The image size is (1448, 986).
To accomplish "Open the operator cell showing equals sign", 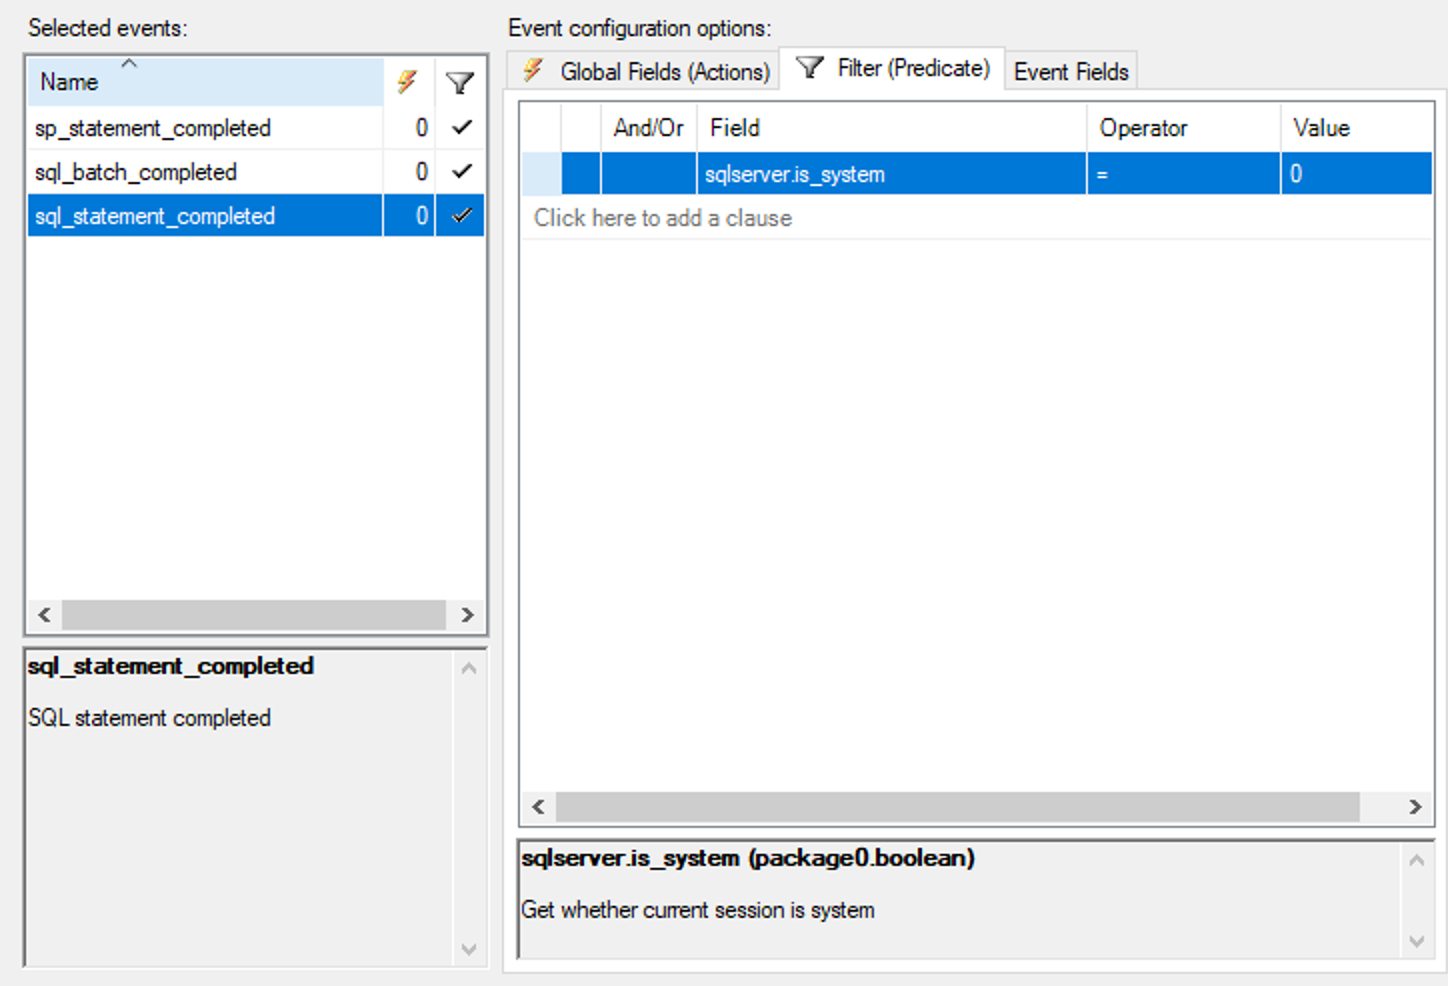I will pos(1183,174).
